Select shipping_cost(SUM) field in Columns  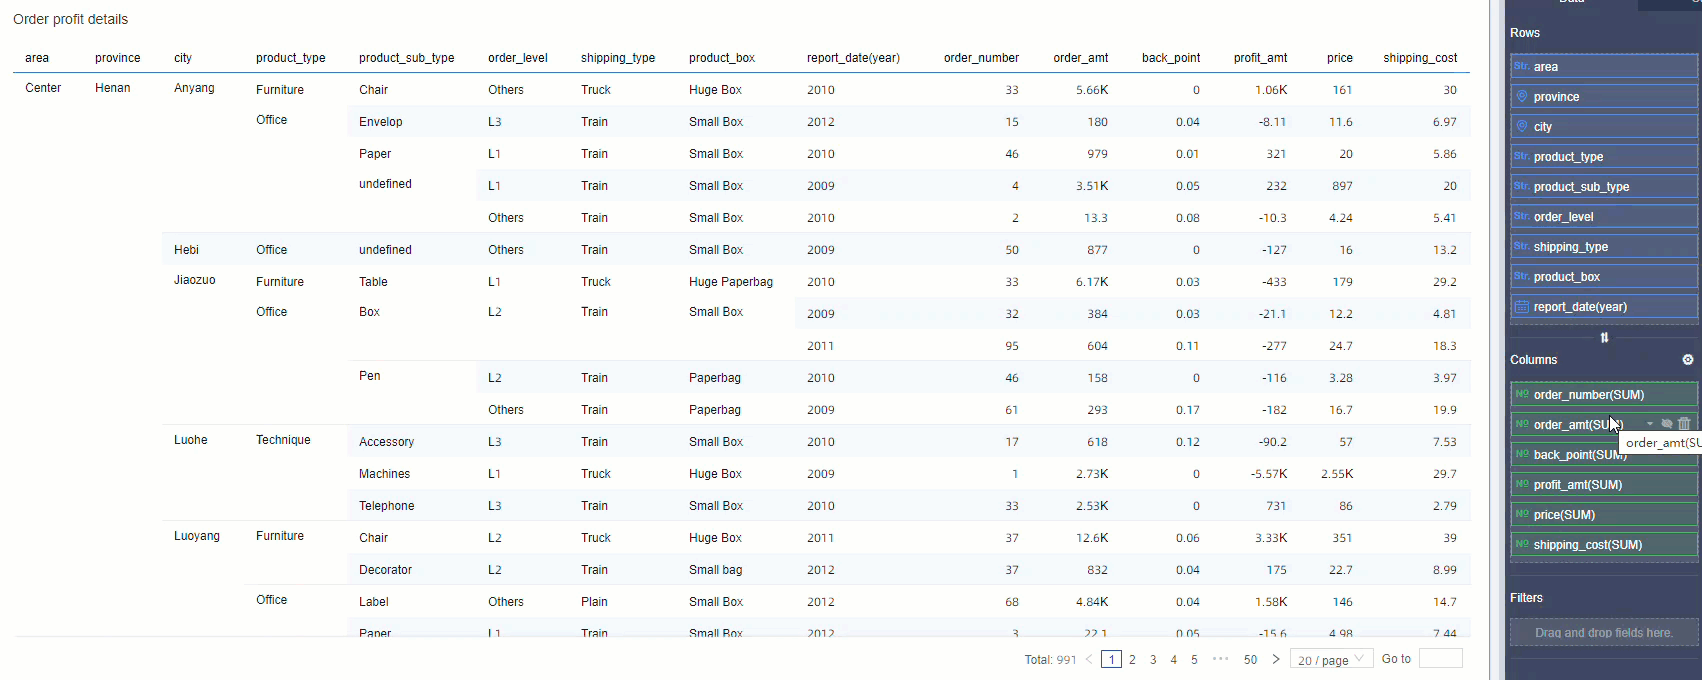(1604, 545)
